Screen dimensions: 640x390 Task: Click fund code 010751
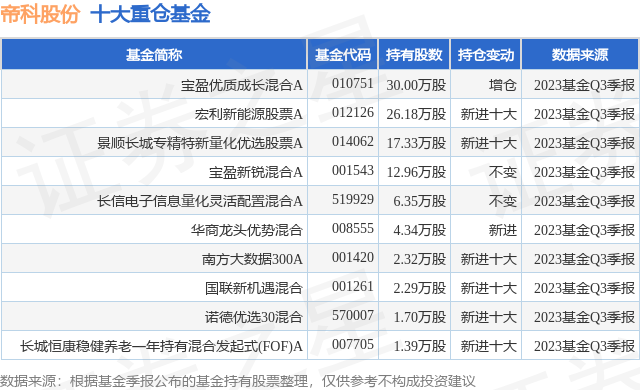(x=353, y=83)
